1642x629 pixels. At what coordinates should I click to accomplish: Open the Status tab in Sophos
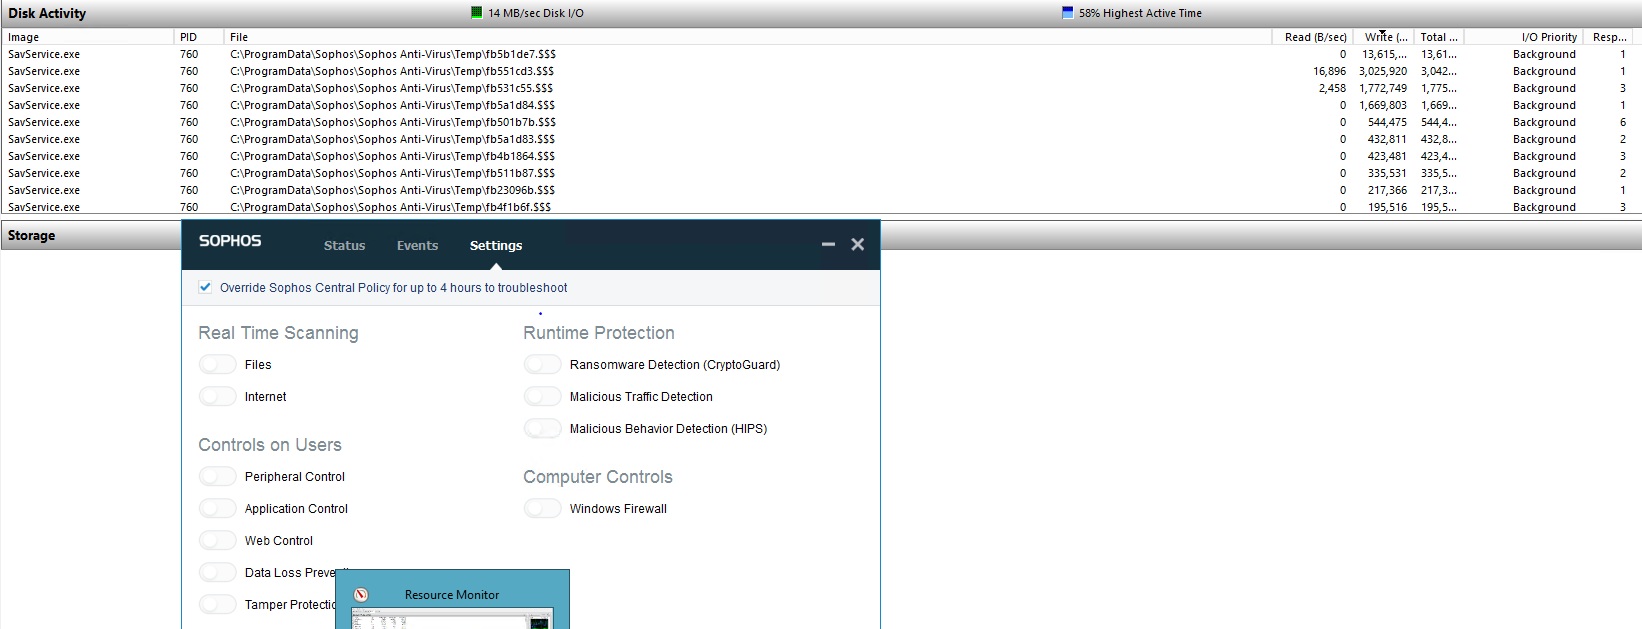coord(344,246)
